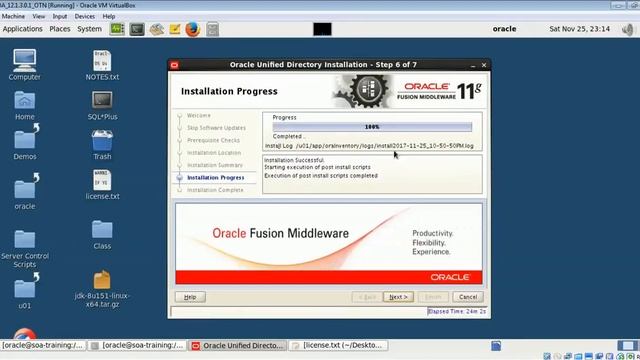
Task: Select Installation Location step
Action: tap(214, 153)
